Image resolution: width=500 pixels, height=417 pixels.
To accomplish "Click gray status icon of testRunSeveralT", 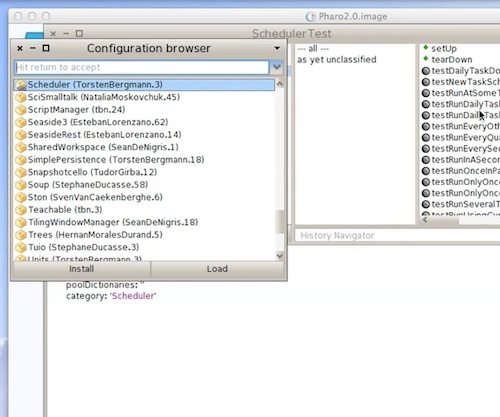I will point(426,204).
